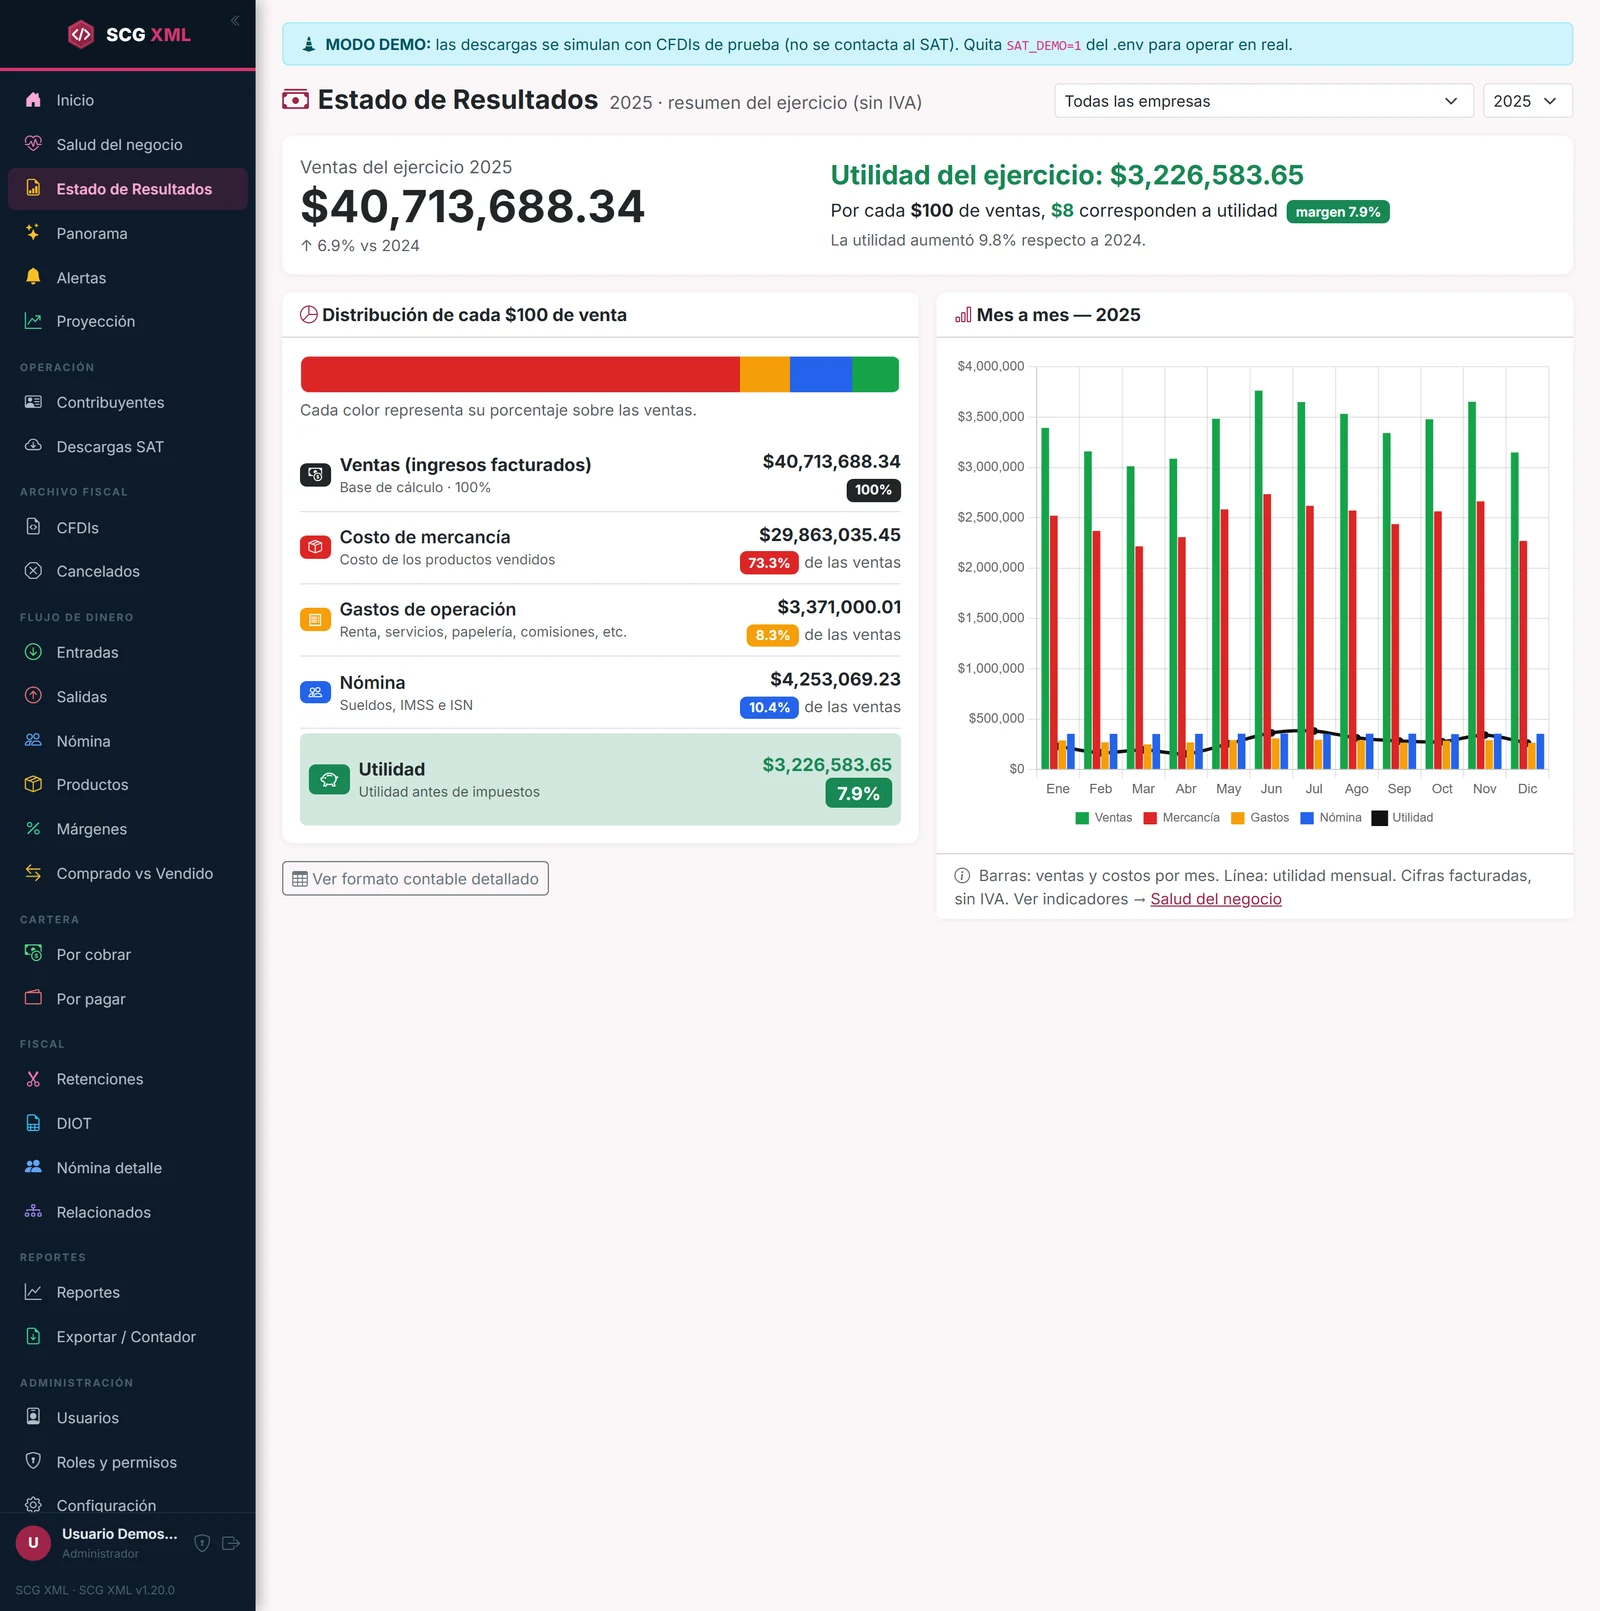Click the percent icon next to Márgenes

coord(33,829)
